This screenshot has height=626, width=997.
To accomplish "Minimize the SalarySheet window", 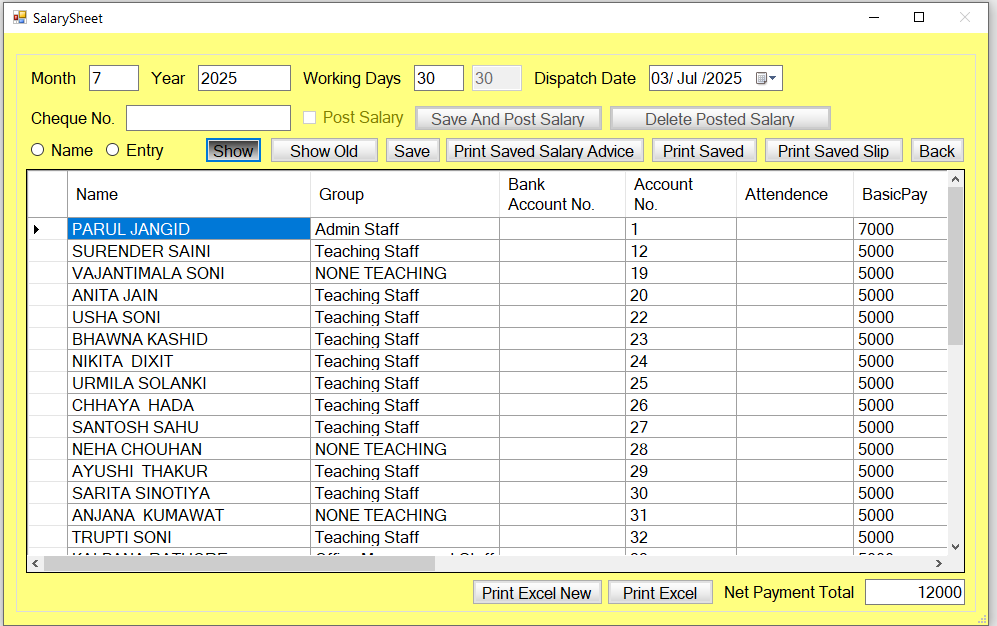I will 874,17.
